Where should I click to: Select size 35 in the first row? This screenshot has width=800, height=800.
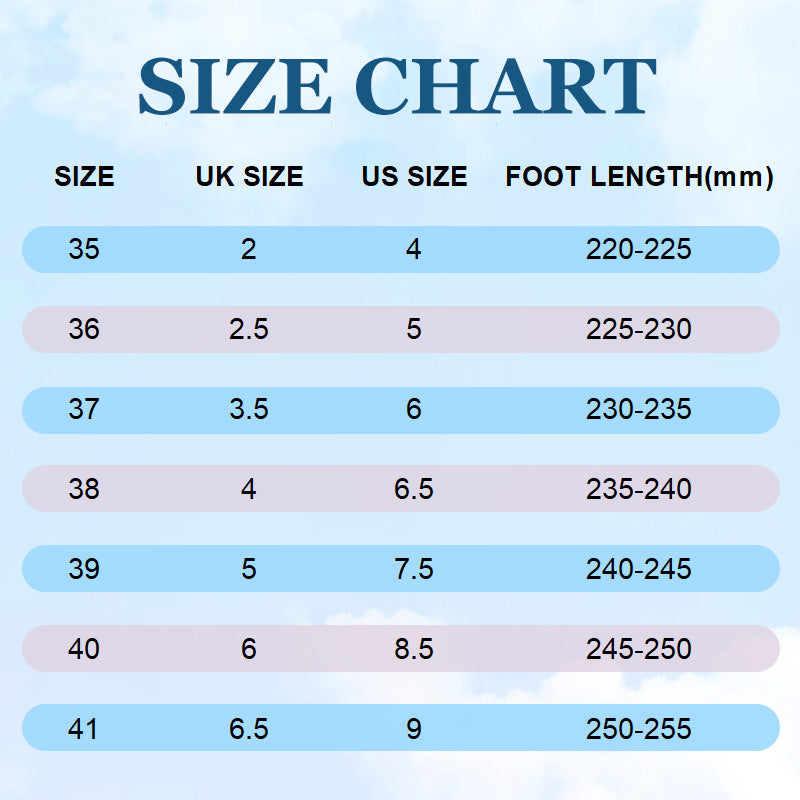coord(84,250)
